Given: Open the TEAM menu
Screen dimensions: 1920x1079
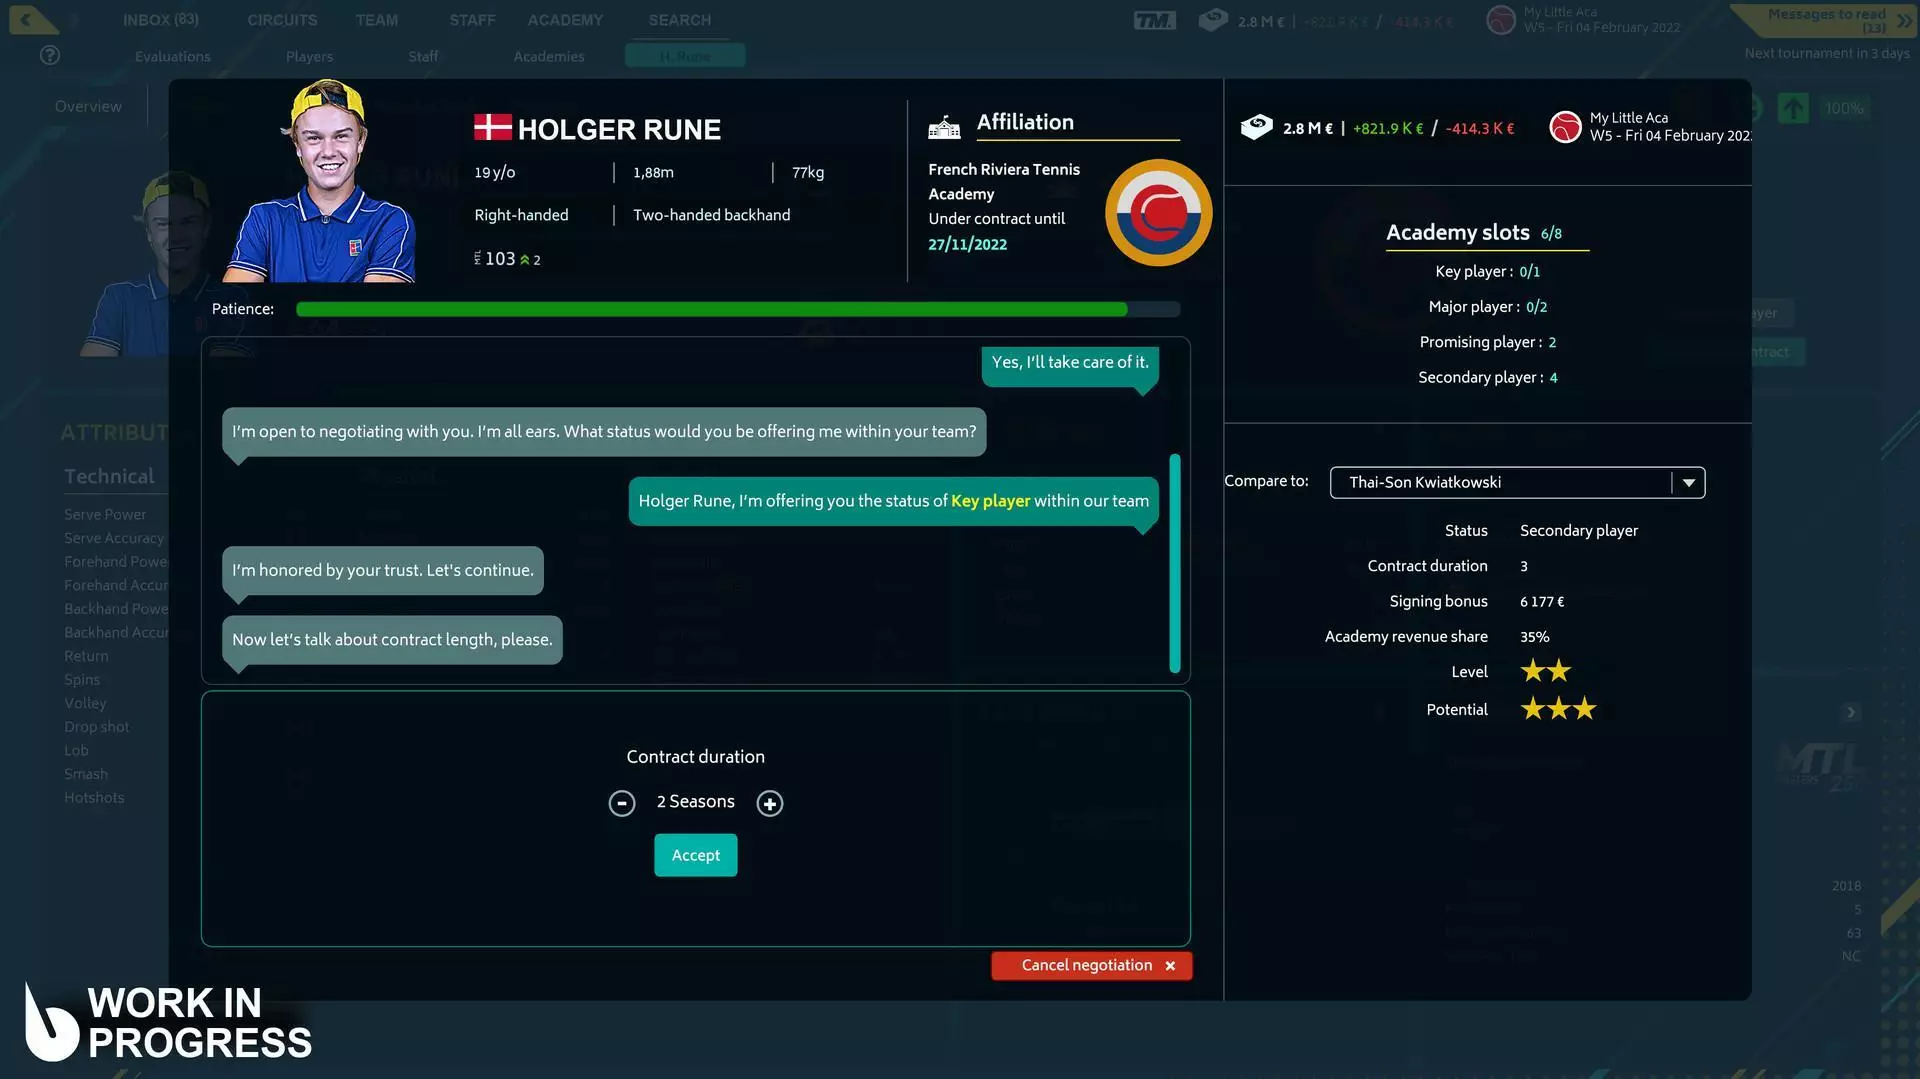Looking at the screenshot, I should (376, 19).
